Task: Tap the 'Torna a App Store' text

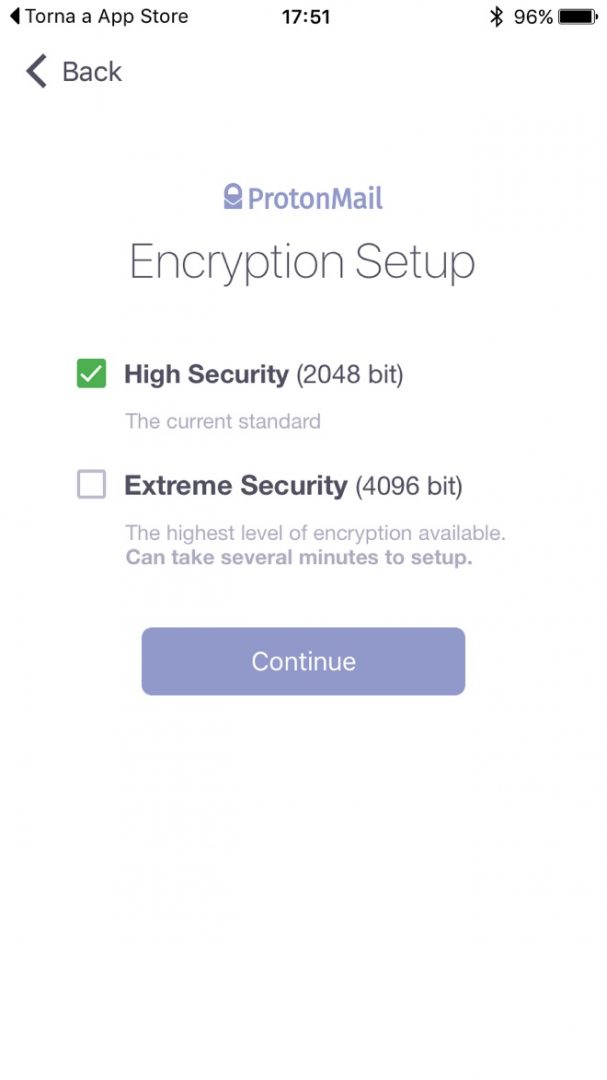Action: 106,16
